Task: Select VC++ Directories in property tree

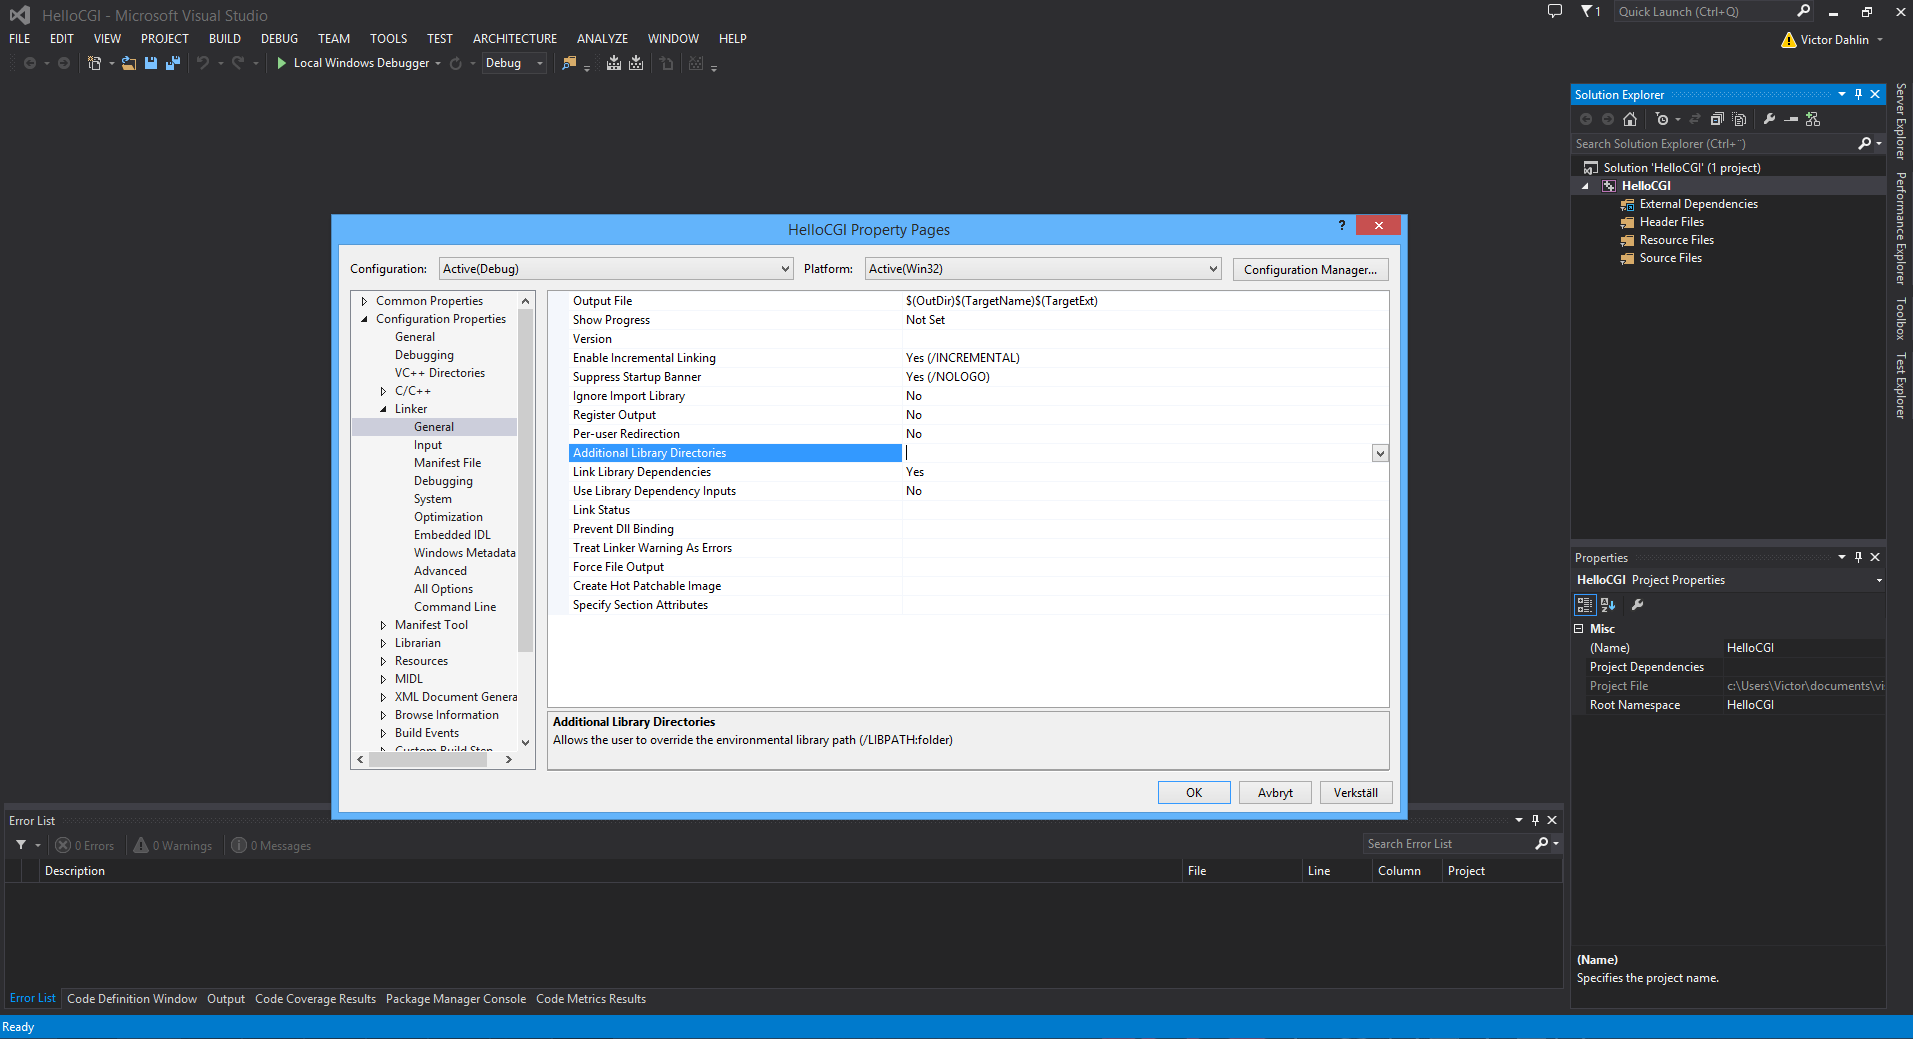Action: [440, 373]
